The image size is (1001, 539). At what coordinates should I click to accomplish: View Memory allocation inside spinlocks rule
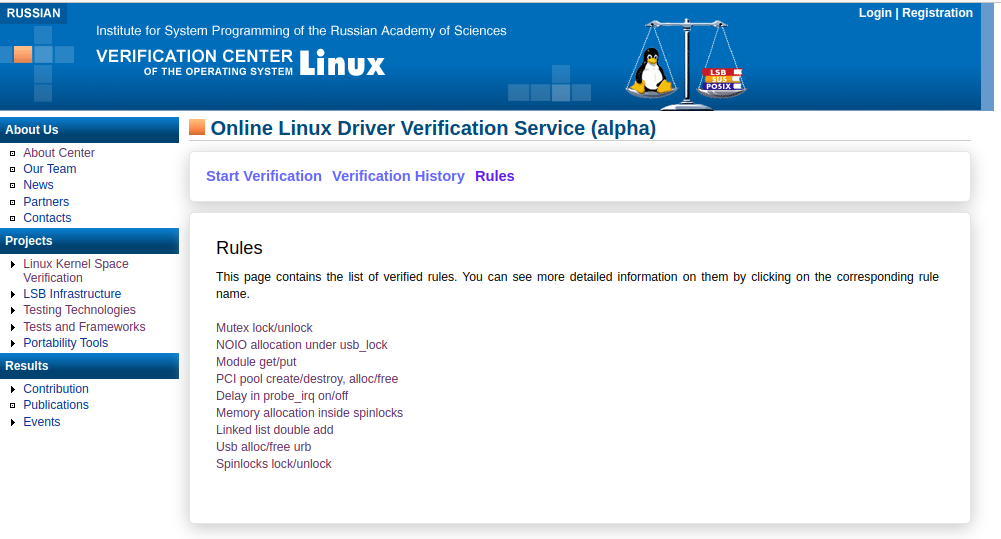click(310, 413)
